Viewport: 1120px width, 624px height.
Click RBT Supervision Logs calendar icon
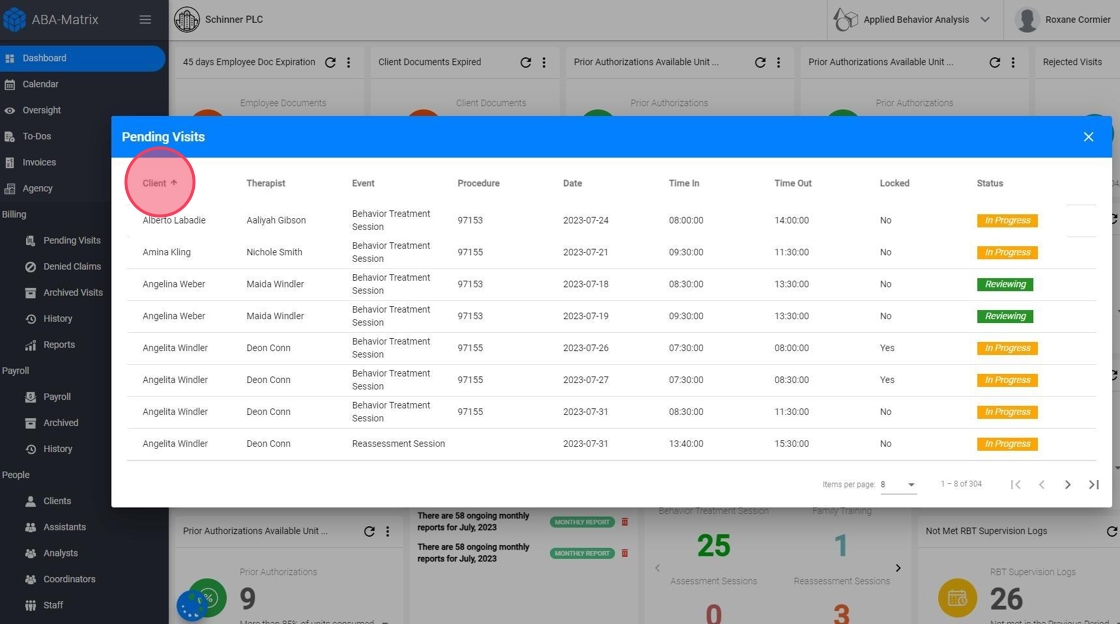point(957,598)
